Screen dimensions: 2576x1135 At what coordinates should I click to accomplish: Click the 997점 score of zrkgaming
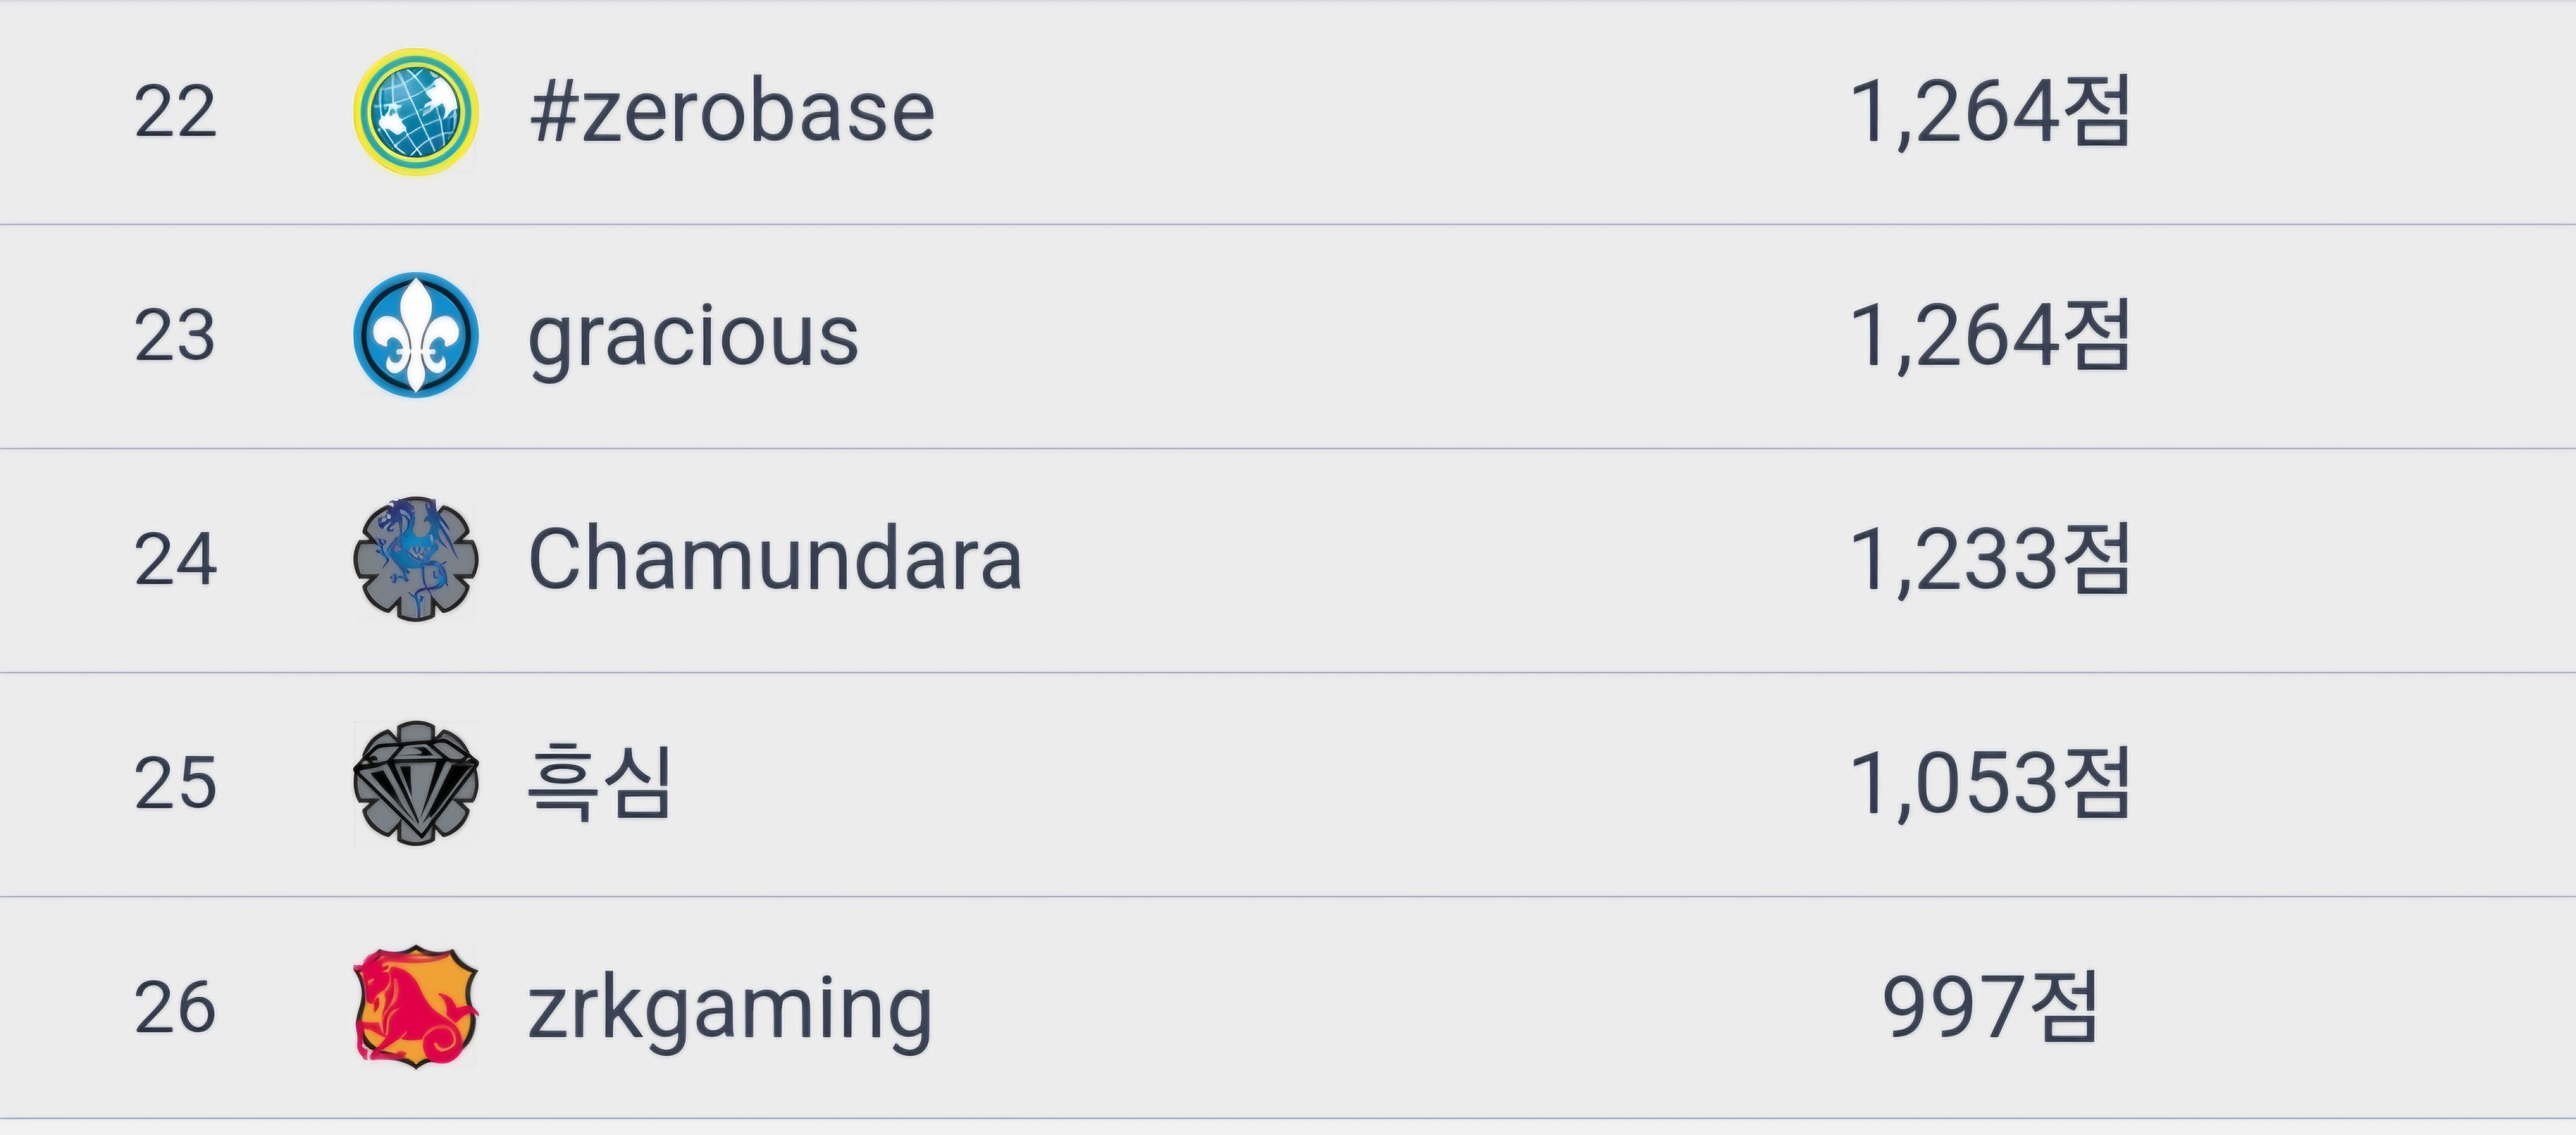pos(1990,1007)
